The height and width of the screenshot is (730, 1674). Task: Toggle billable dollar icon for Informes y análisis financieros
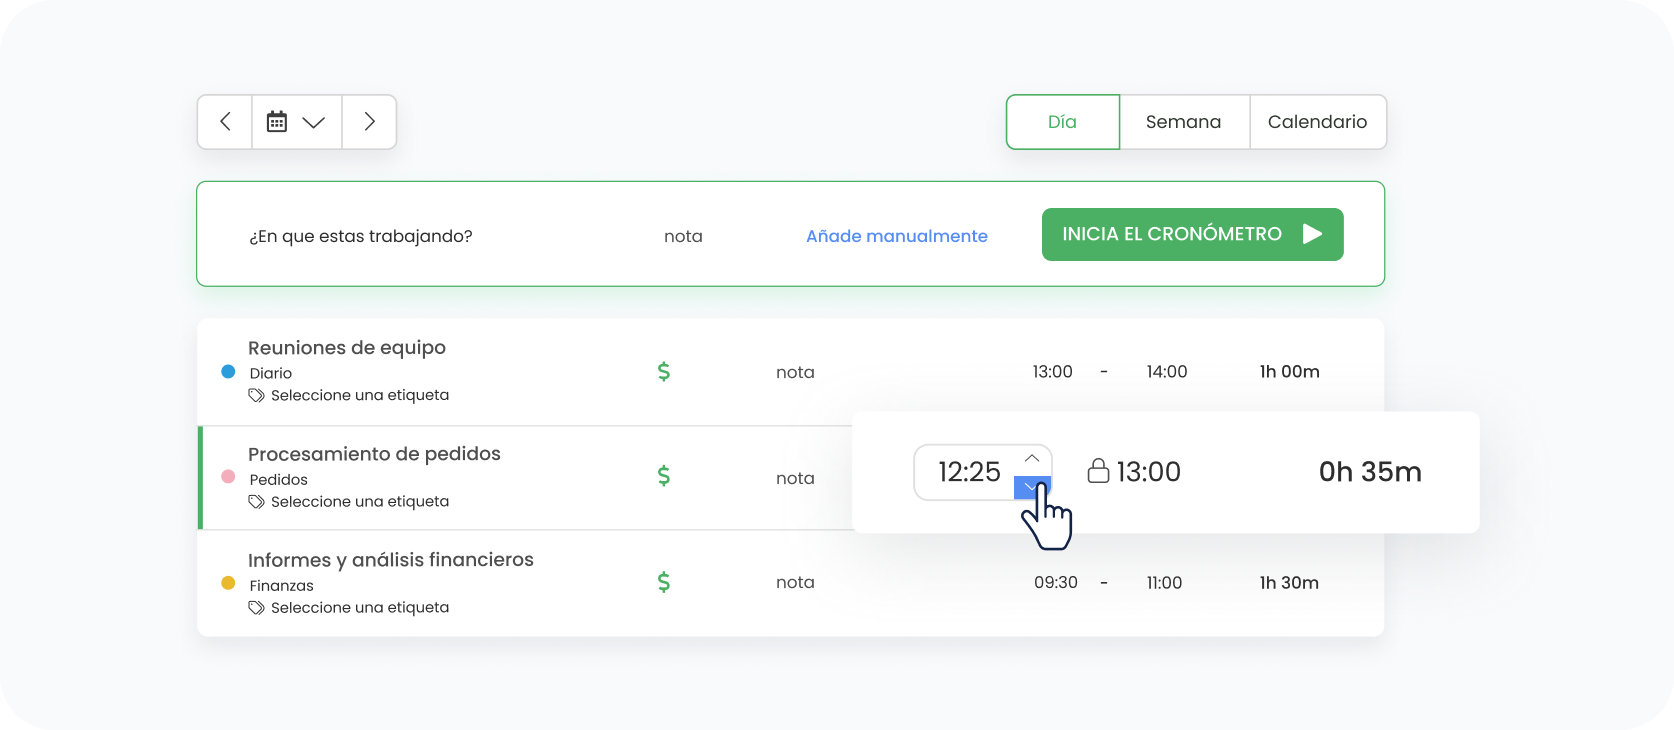(663, 582)
